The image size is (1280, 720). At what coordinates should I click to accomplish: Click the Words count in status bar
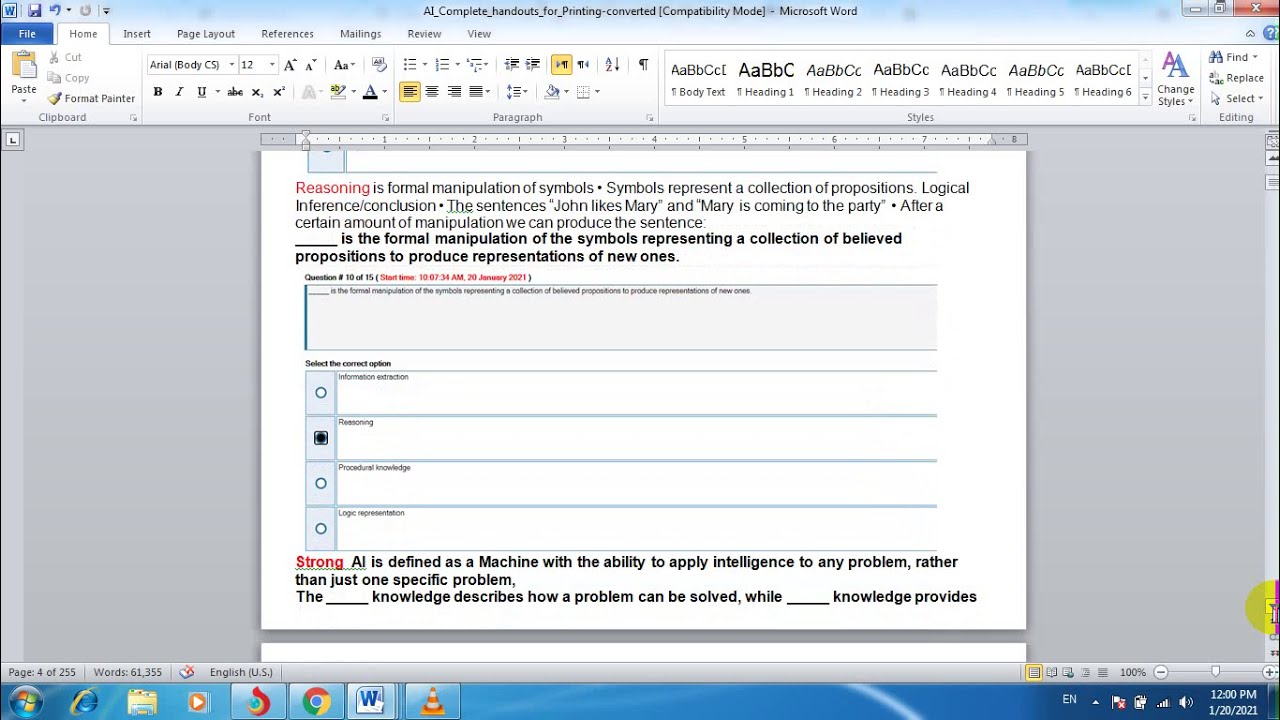[x=127, y=672]
